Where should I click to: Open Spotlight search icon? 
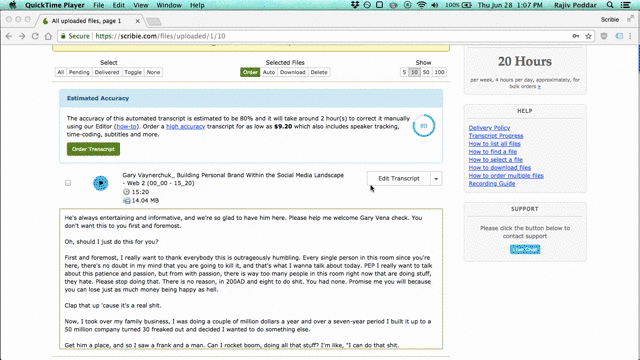coord(610,5)
